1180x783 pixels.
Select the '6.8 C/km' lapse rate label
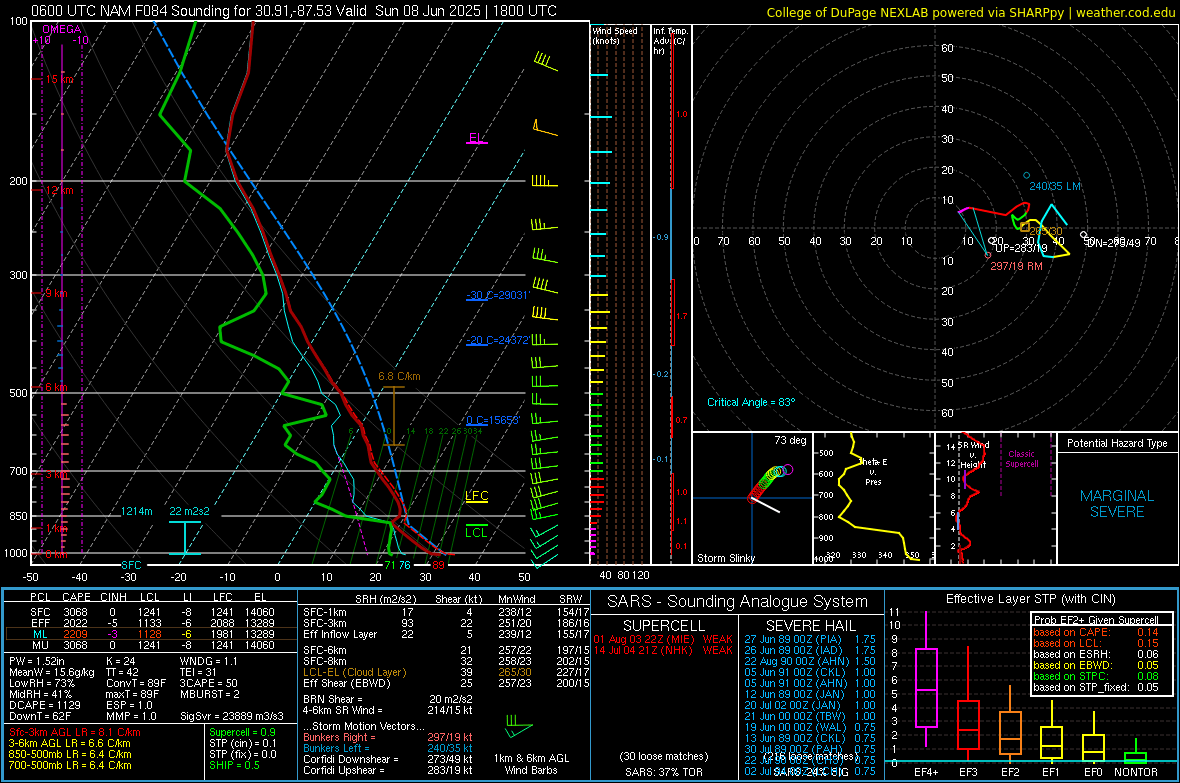399,376
